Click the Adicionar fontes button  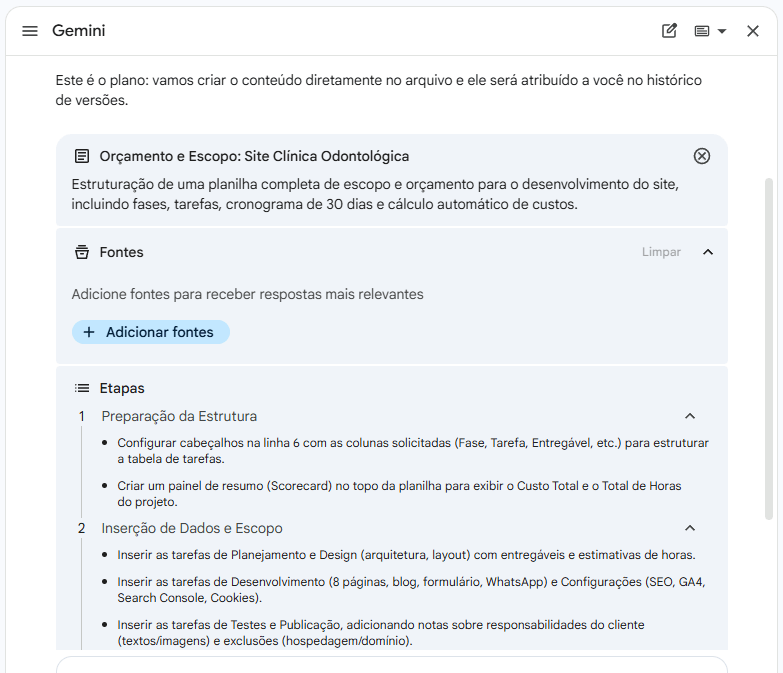coord(151,332)
